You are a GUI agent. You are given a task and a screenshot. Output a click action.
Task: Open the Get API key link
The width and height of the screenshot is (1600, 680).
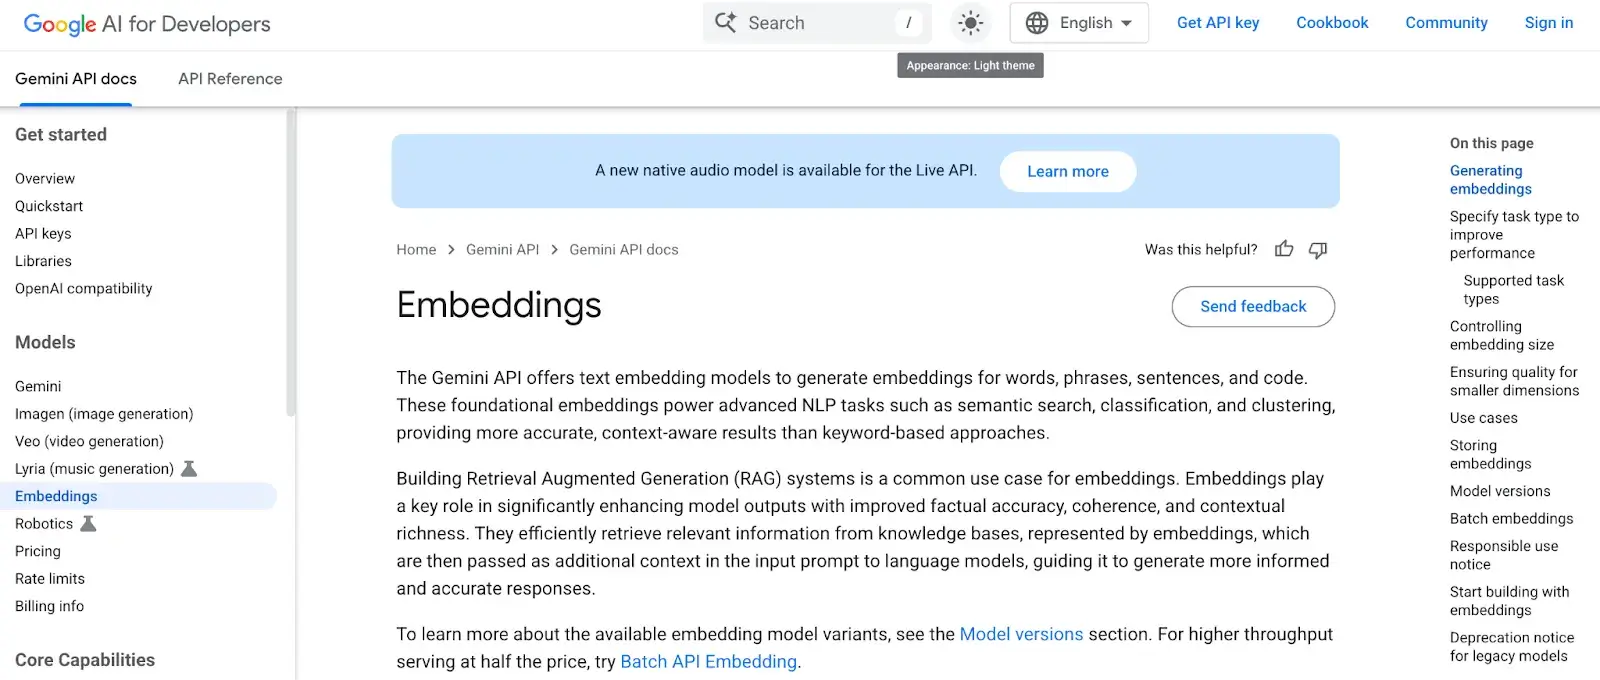(1217, 23)
